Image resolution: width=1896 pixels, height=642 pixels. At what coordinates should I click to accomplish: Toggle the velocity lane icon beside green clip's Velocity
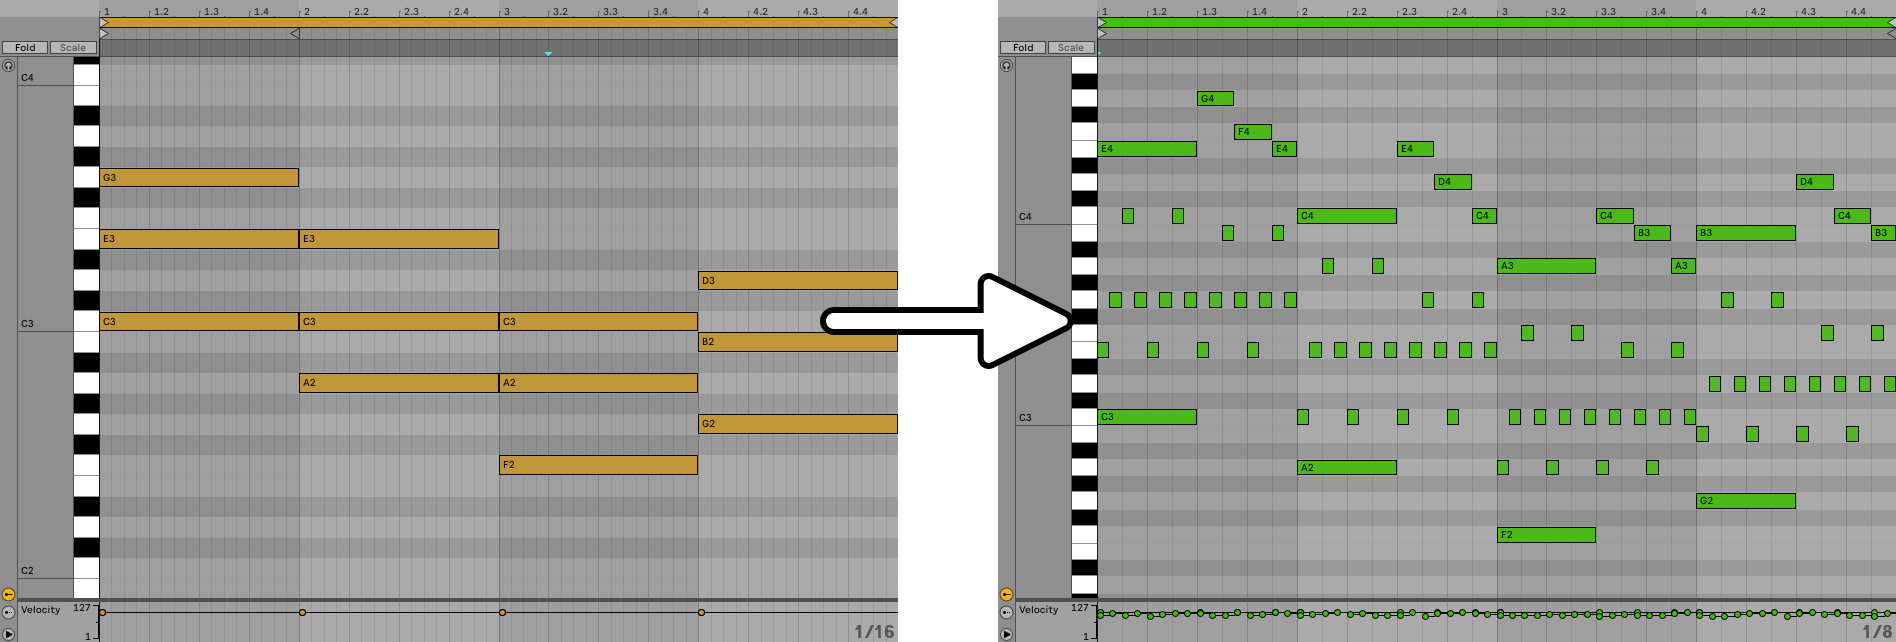(x=1006, y=612)
